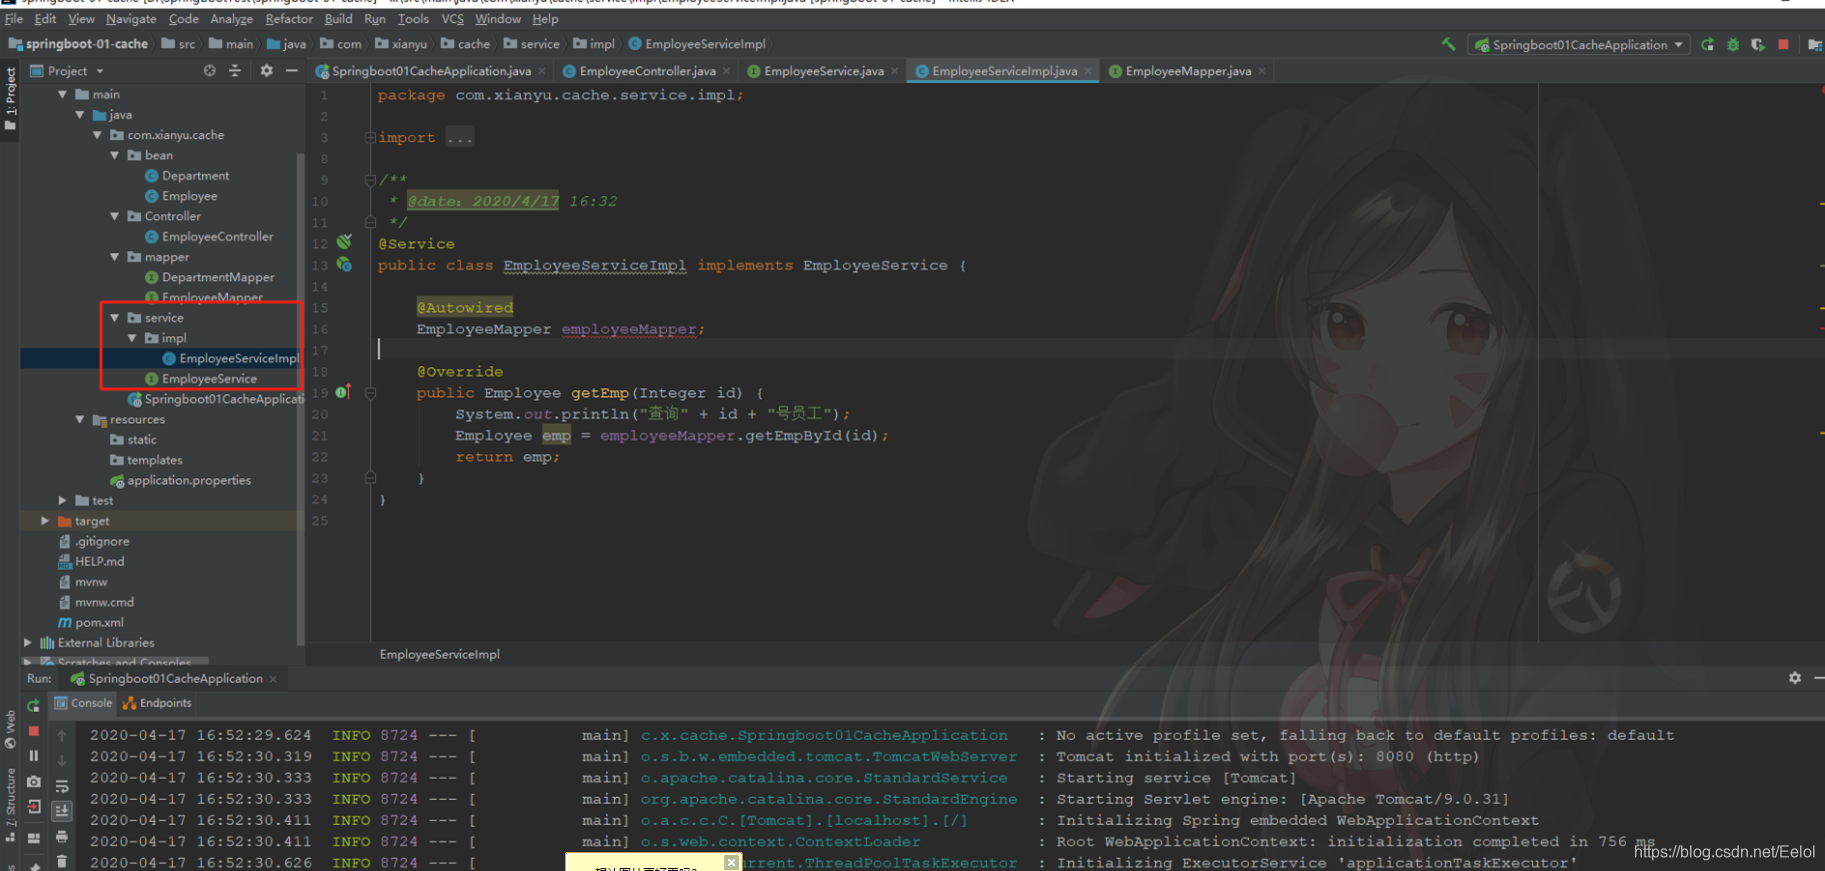Switch to the EmployeeMapper.java tab
This screenshot has height=871, width=1825.
[x=1188, y=71]
